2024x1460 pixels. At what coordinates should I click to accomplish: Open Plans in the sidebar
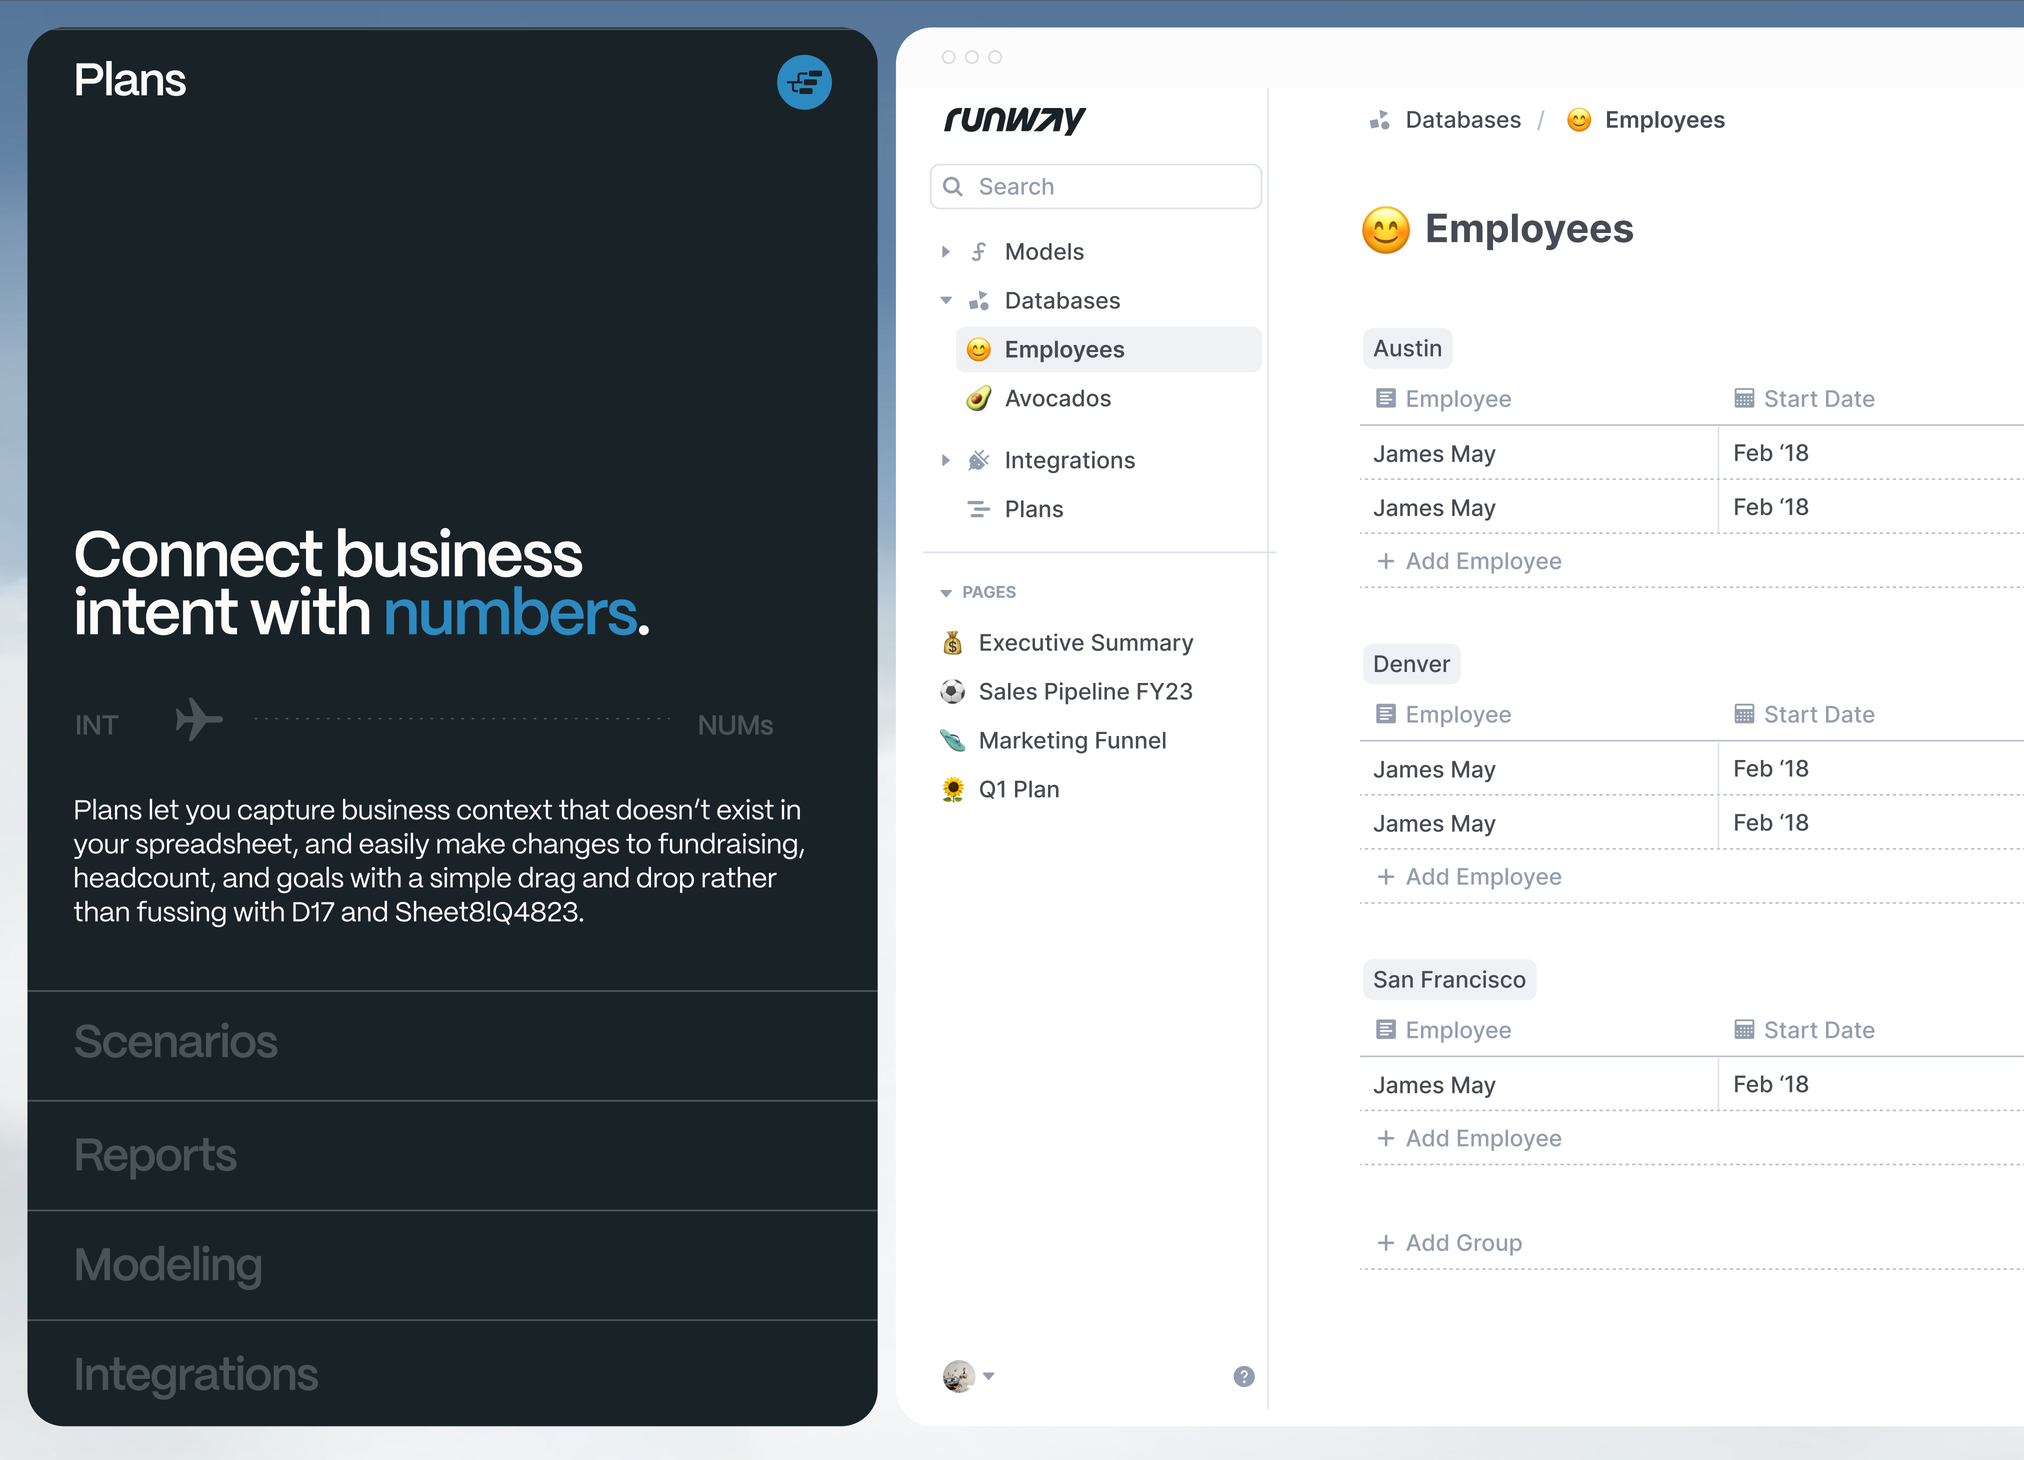(x=1033, y=509)
